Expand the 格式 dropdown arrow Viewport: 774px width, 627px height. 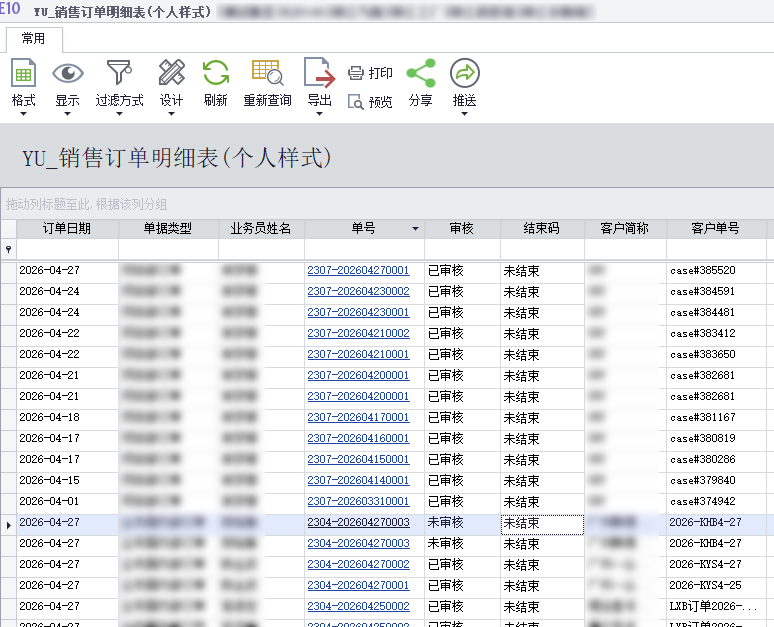click(23, 114)
